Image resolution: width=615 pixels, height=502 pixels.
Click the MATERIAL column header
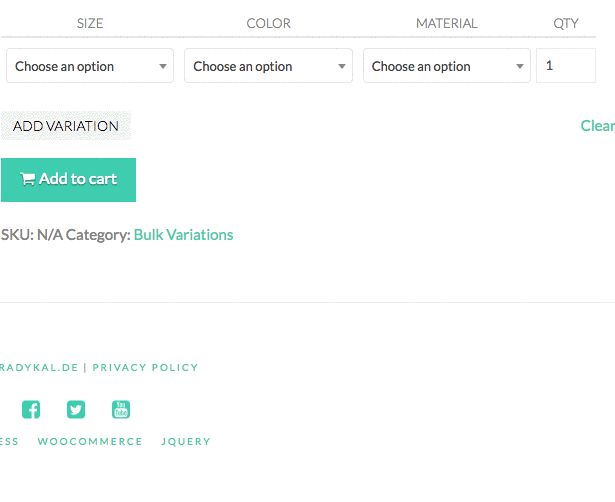[446, 23]
